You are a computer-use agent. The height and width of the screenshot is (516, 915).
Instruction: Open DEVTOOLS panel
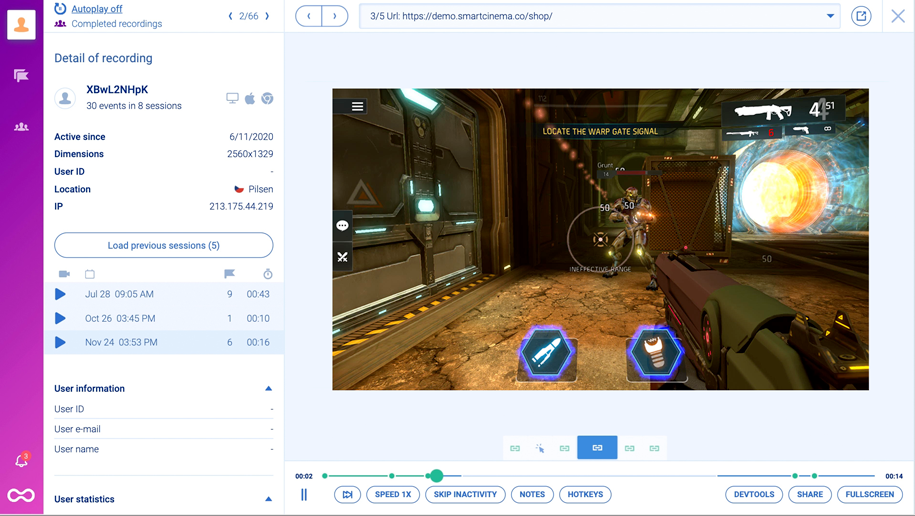754,494
